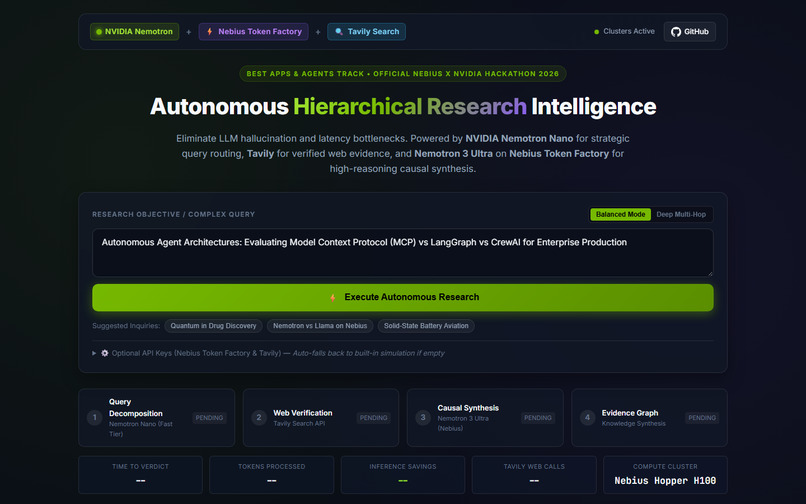Click the bolt icon on the Execute button
This screenshot has height=504, width=806.
(x=333, y=297)
